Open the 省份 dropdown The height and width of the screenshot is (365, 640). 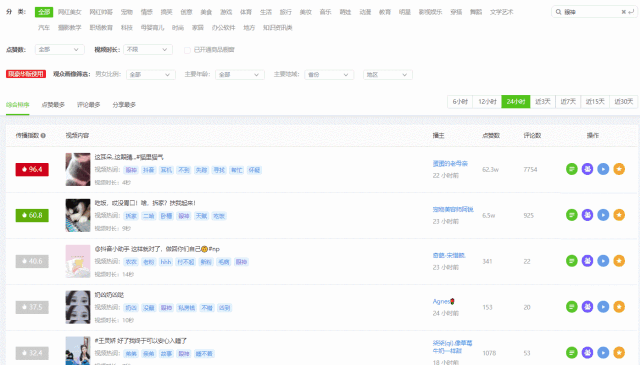point(329,75)
